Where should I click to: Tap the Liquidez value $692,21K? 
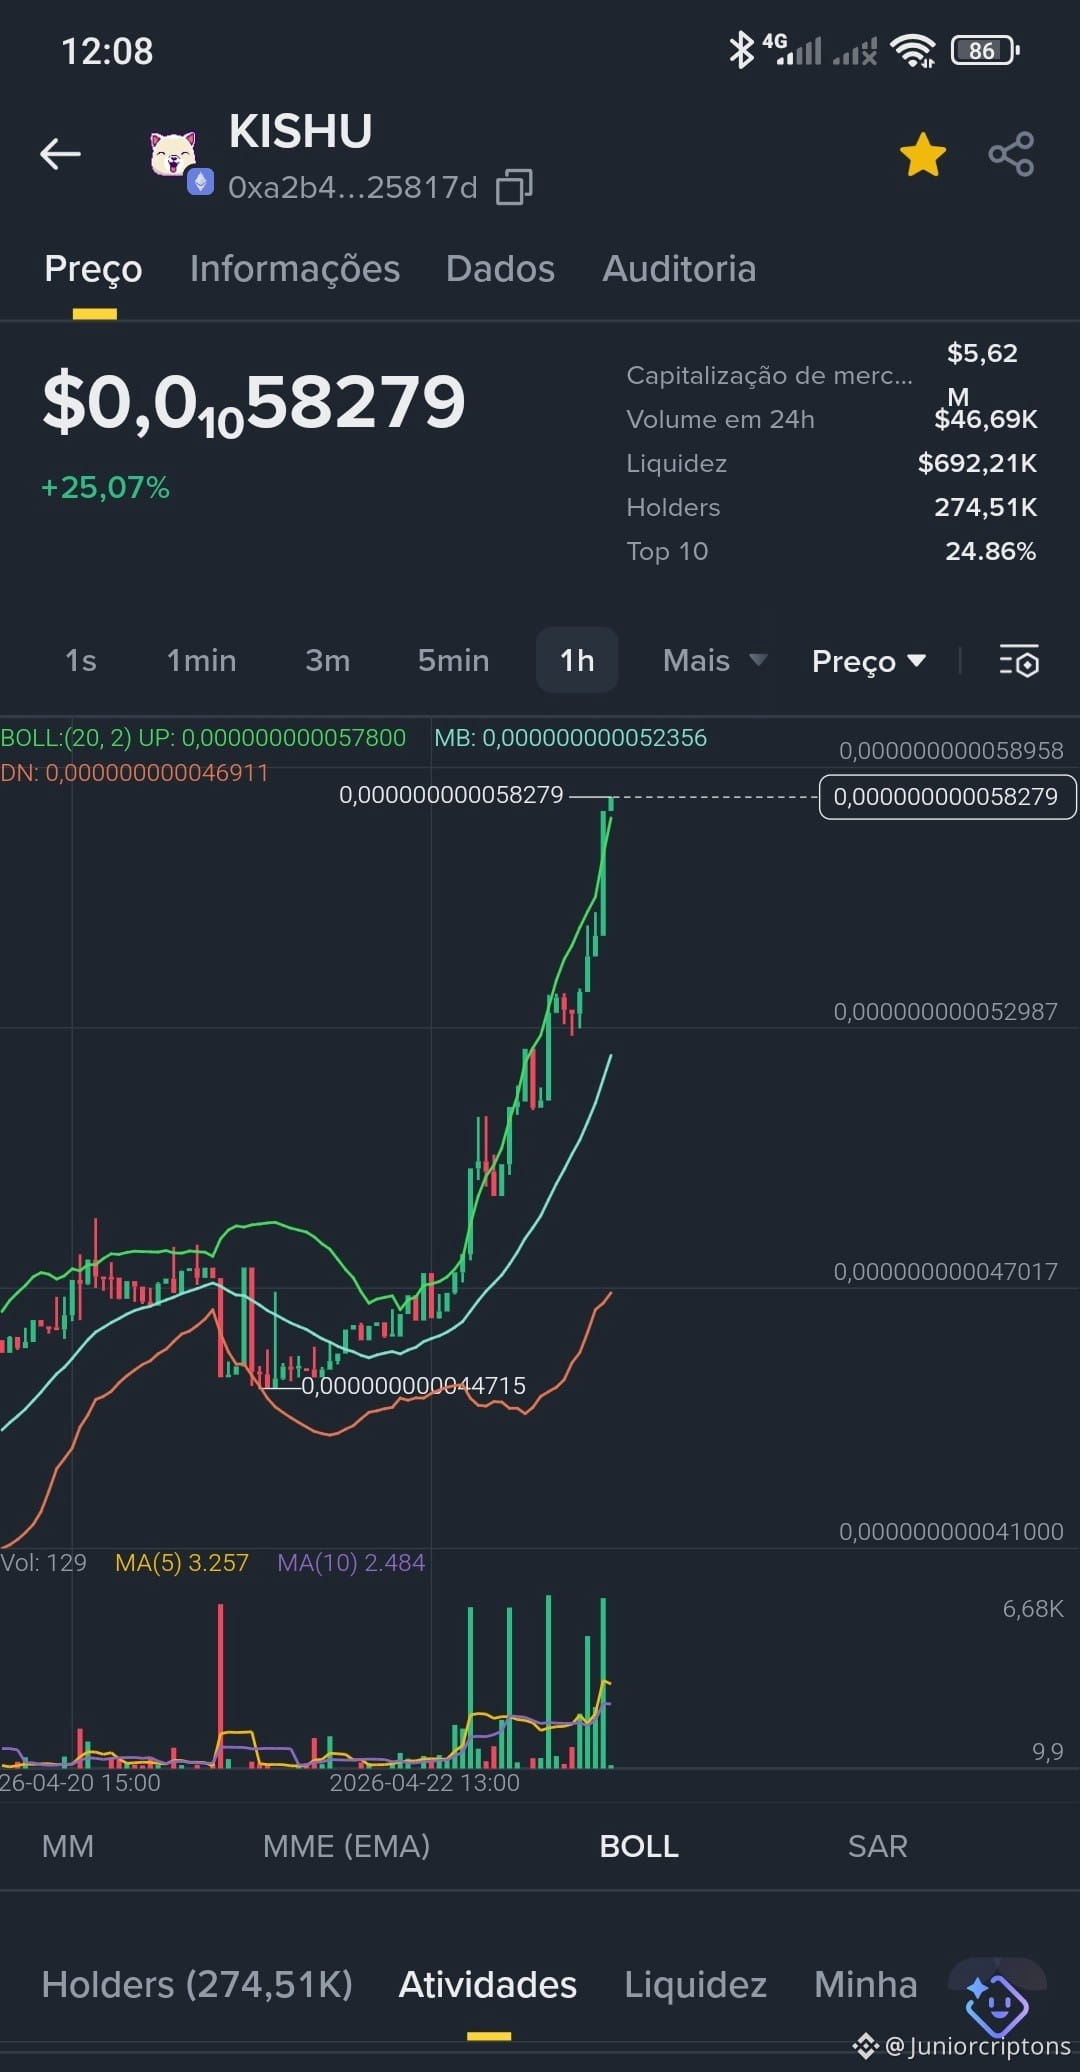(977, 463)
